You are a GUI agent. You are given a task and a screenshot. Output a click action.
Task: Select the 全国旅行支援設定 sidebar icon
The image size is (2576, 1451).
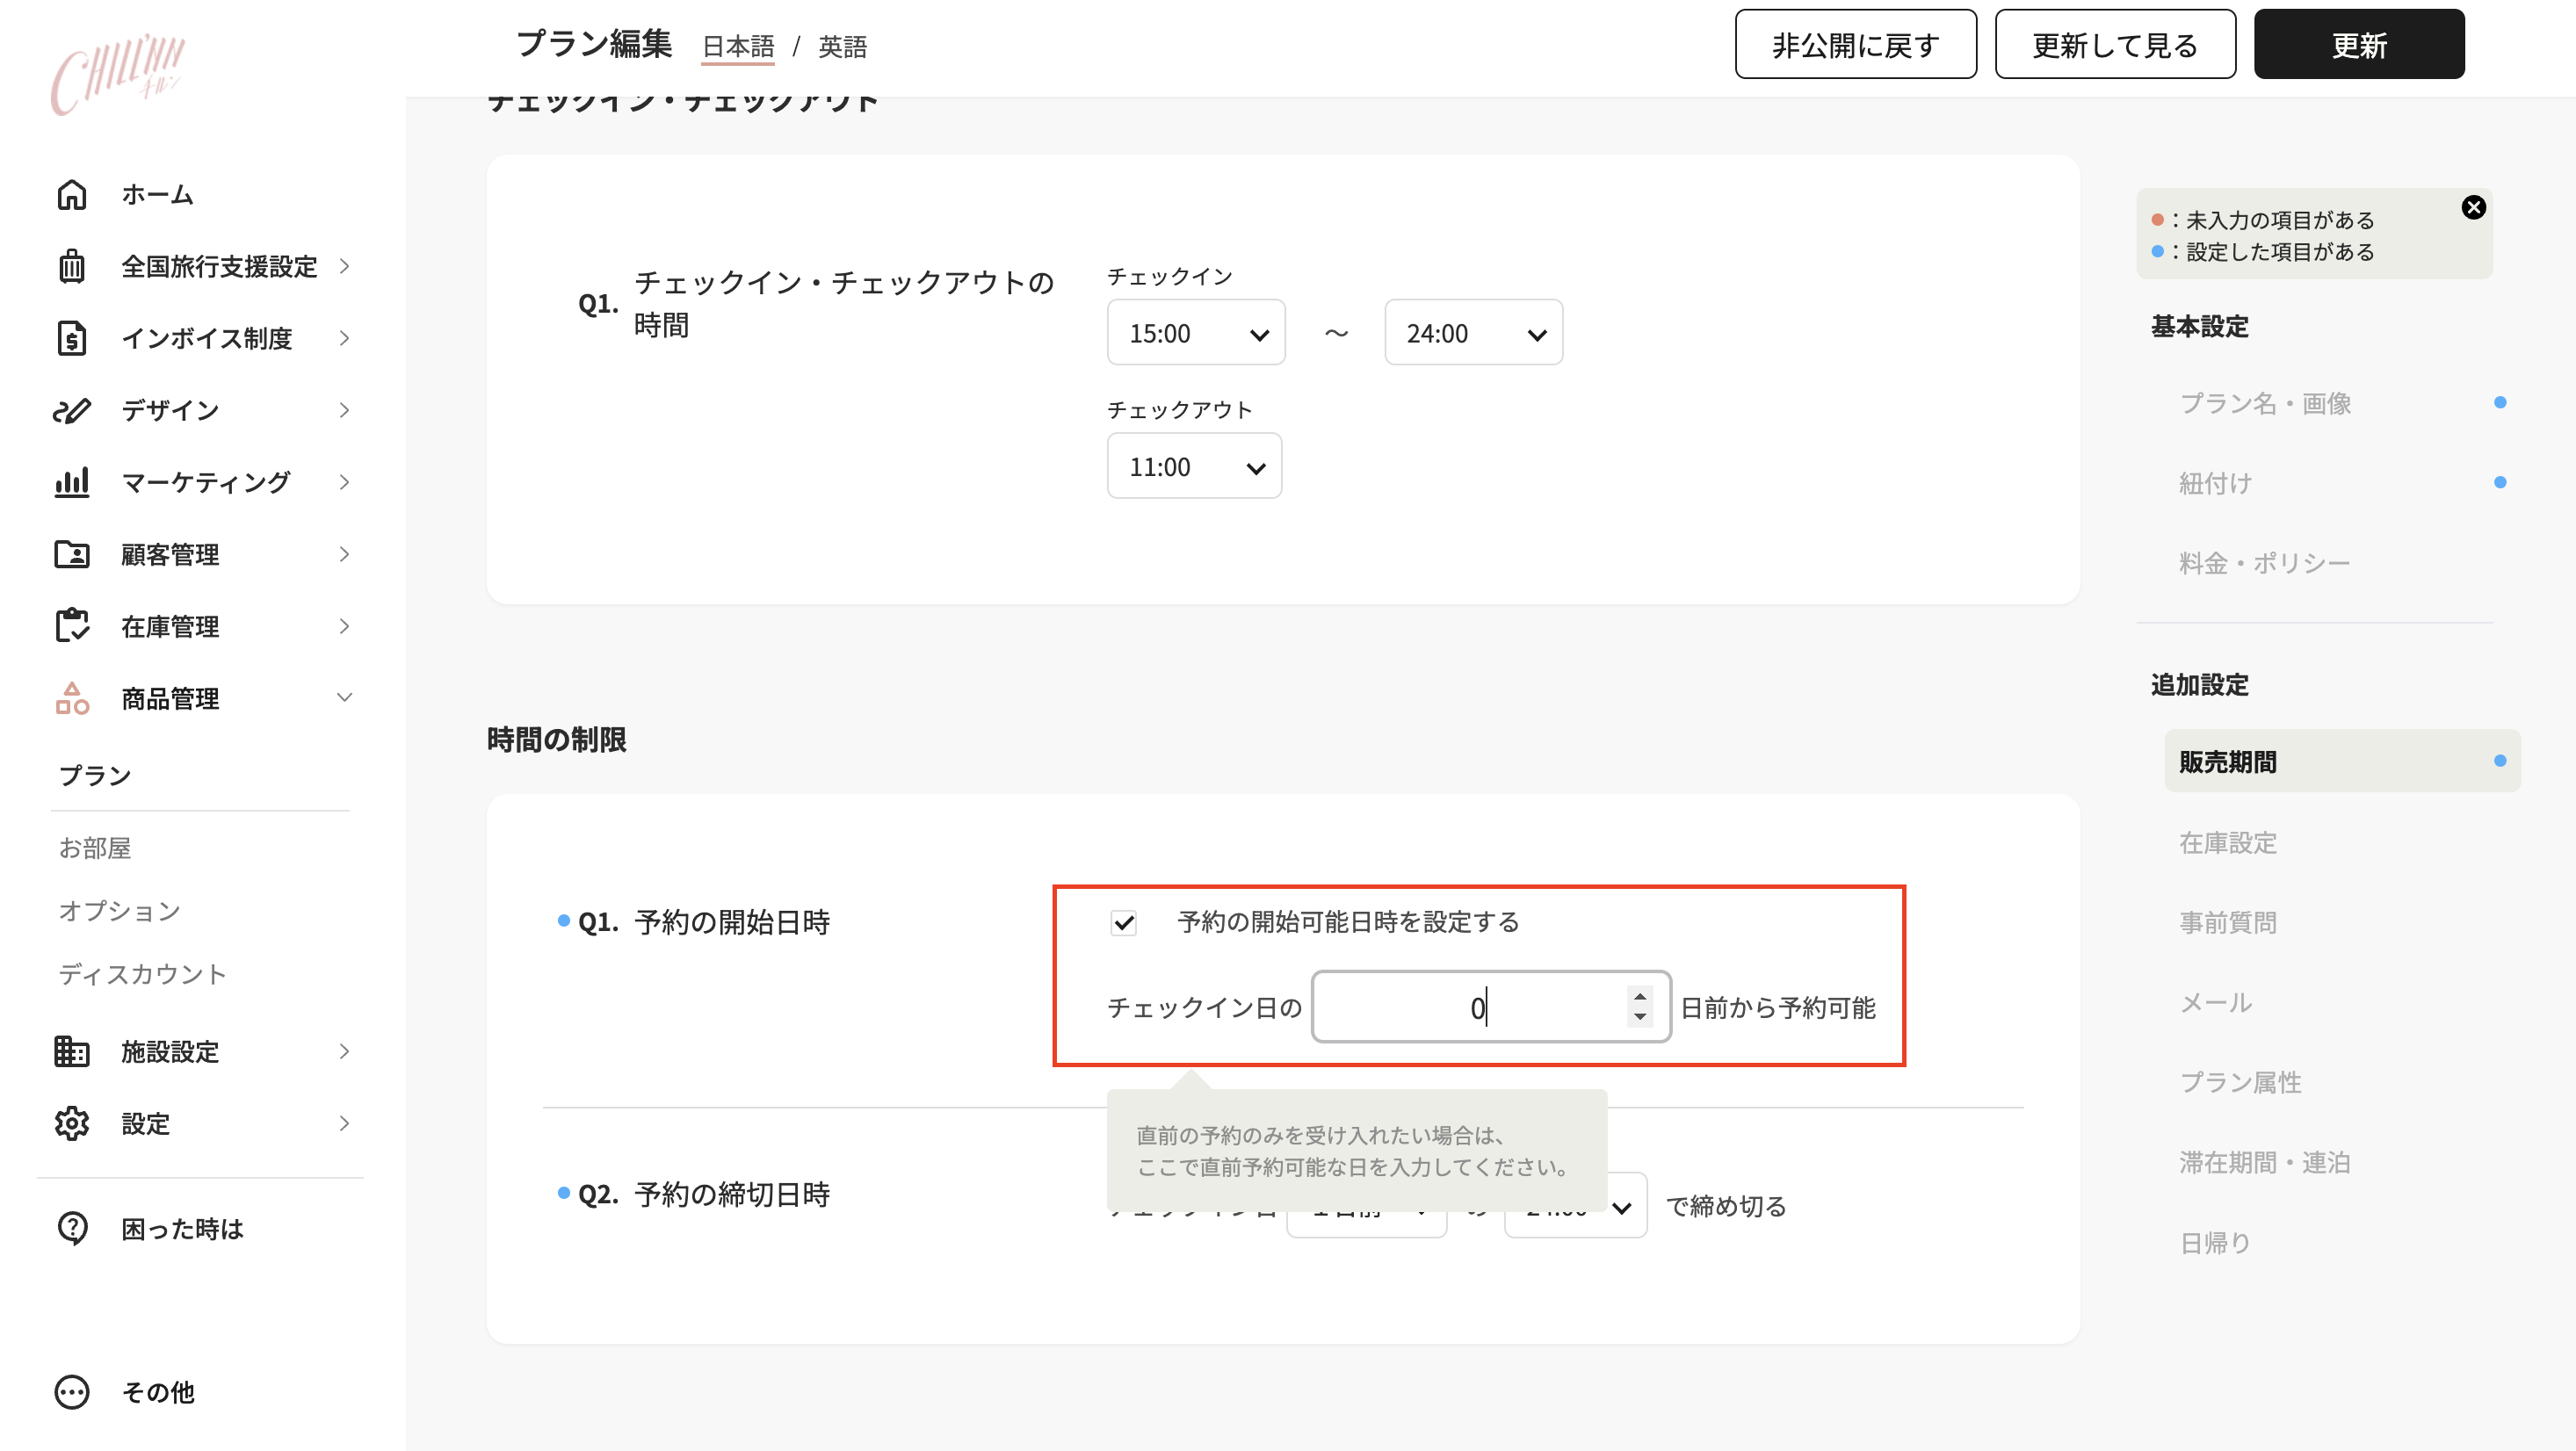(x=72, y=266)
